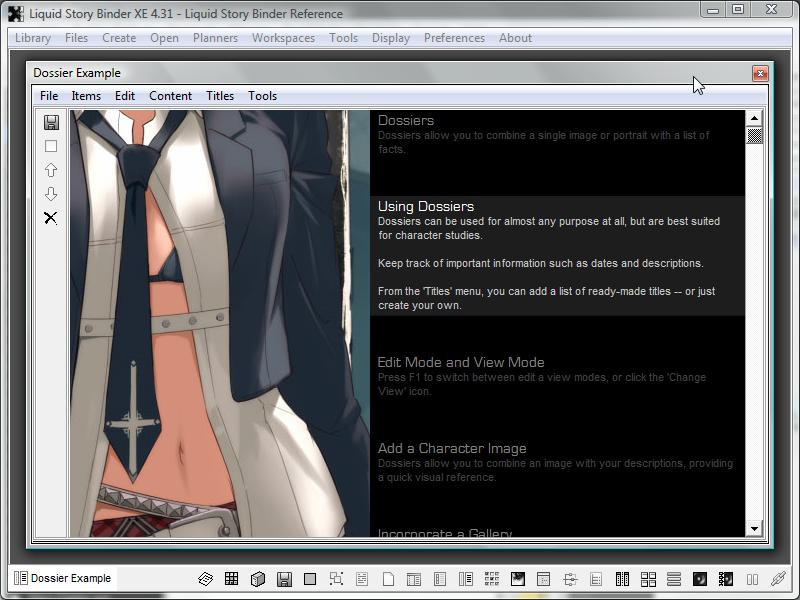Open the Titles menu in the Dossier window
Viewport: 800px width, 600px height.
point(220,96)
